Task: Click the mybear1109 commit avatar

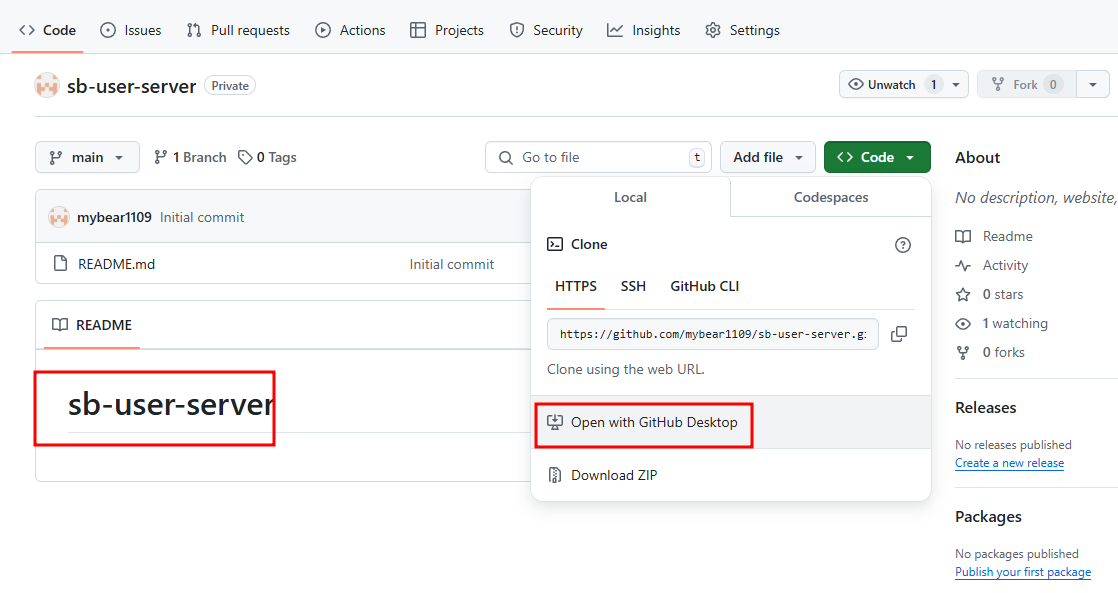Action: coord(58,217)
